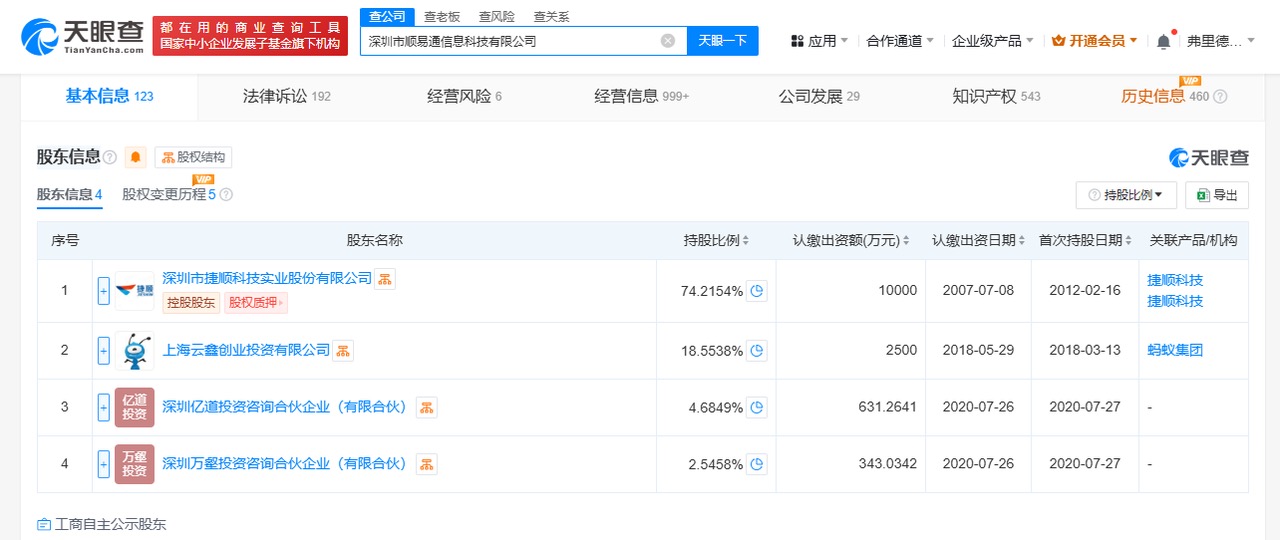1280x540 pixels.
Task: Switch to the 知识产权 tab
Action: tap(996, 96)
